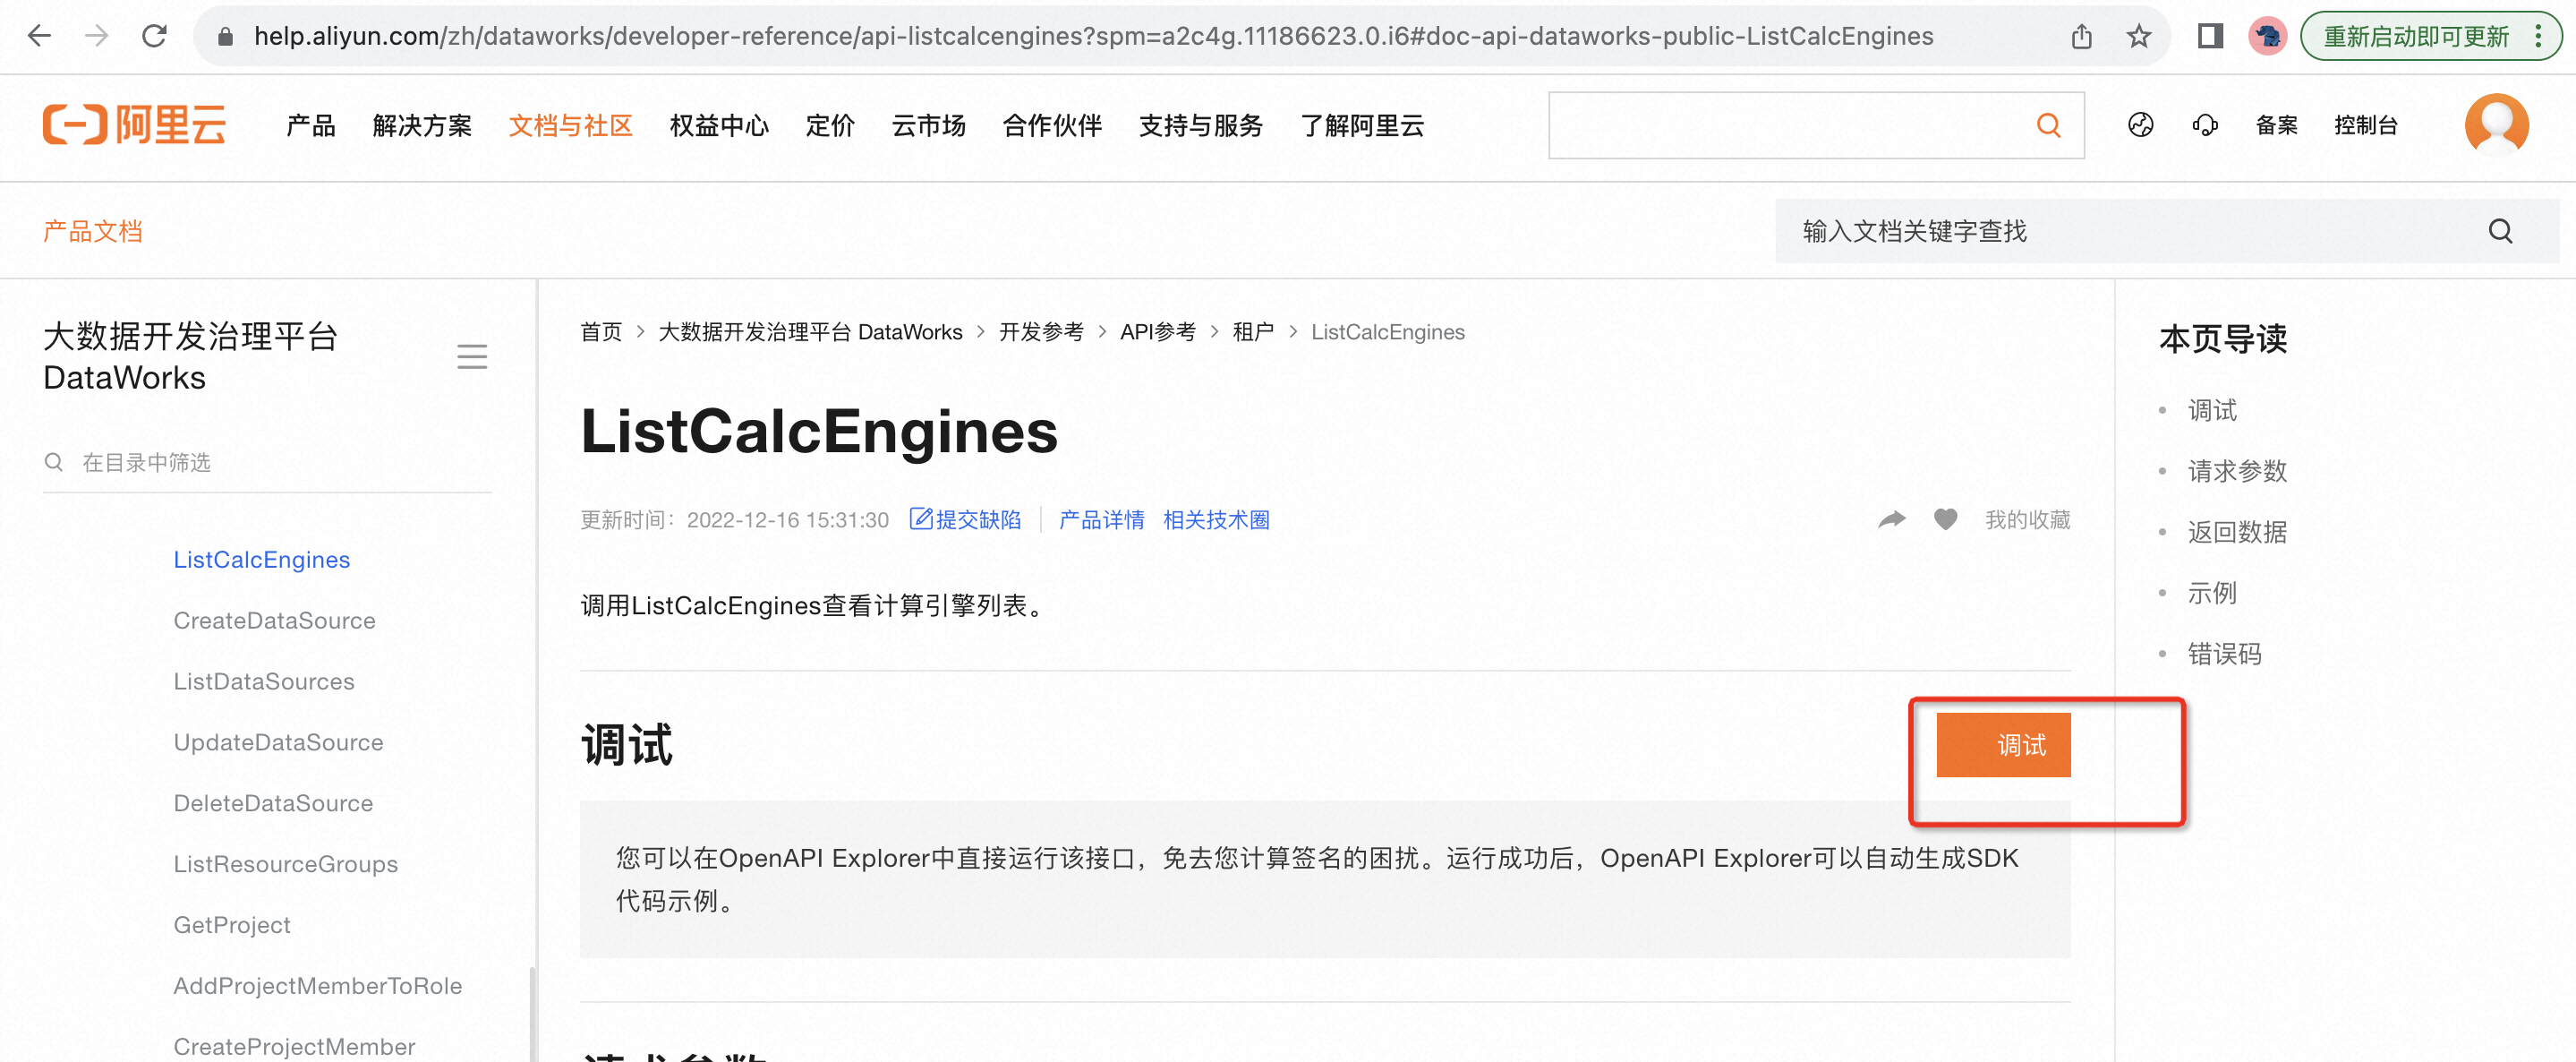Go back with the browser back arrow
2576x1062 pixels.
click(x=39, y=37)
